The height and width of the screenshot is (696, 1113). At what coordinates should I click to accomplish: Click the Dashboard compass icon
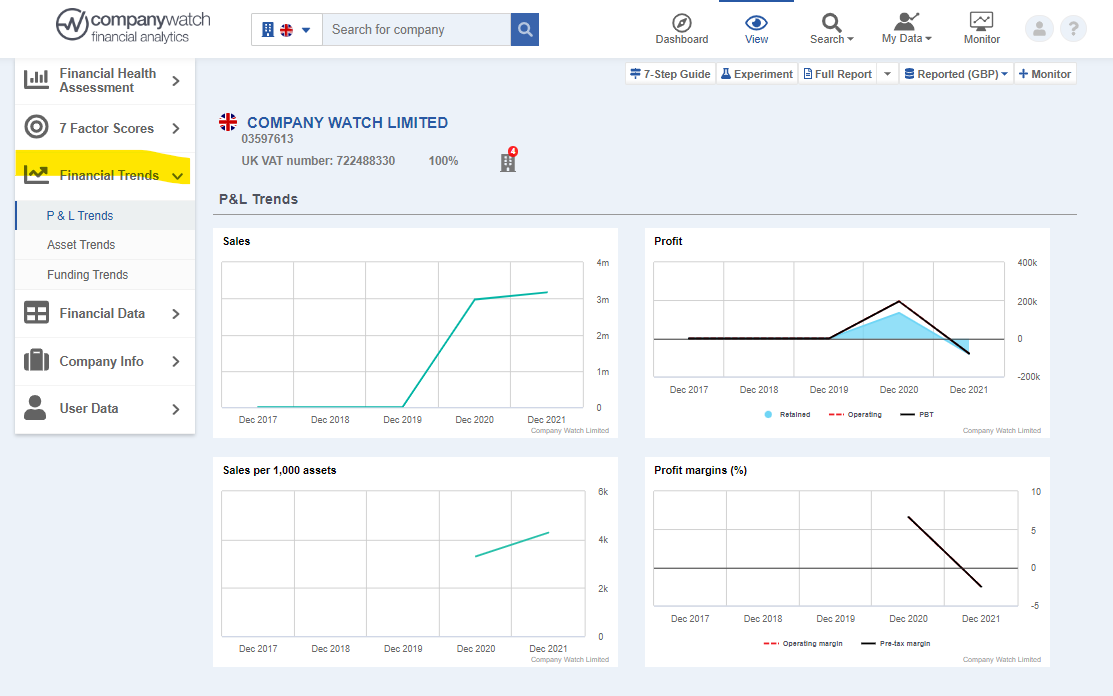681,23
